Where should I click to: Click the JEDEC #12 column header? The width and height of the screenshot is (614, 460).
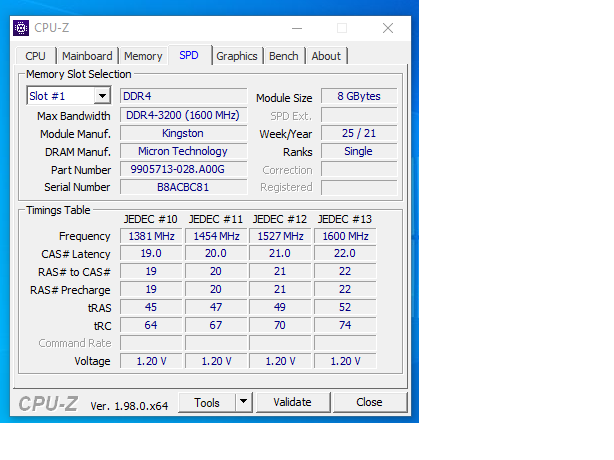[x=280, y=219]
